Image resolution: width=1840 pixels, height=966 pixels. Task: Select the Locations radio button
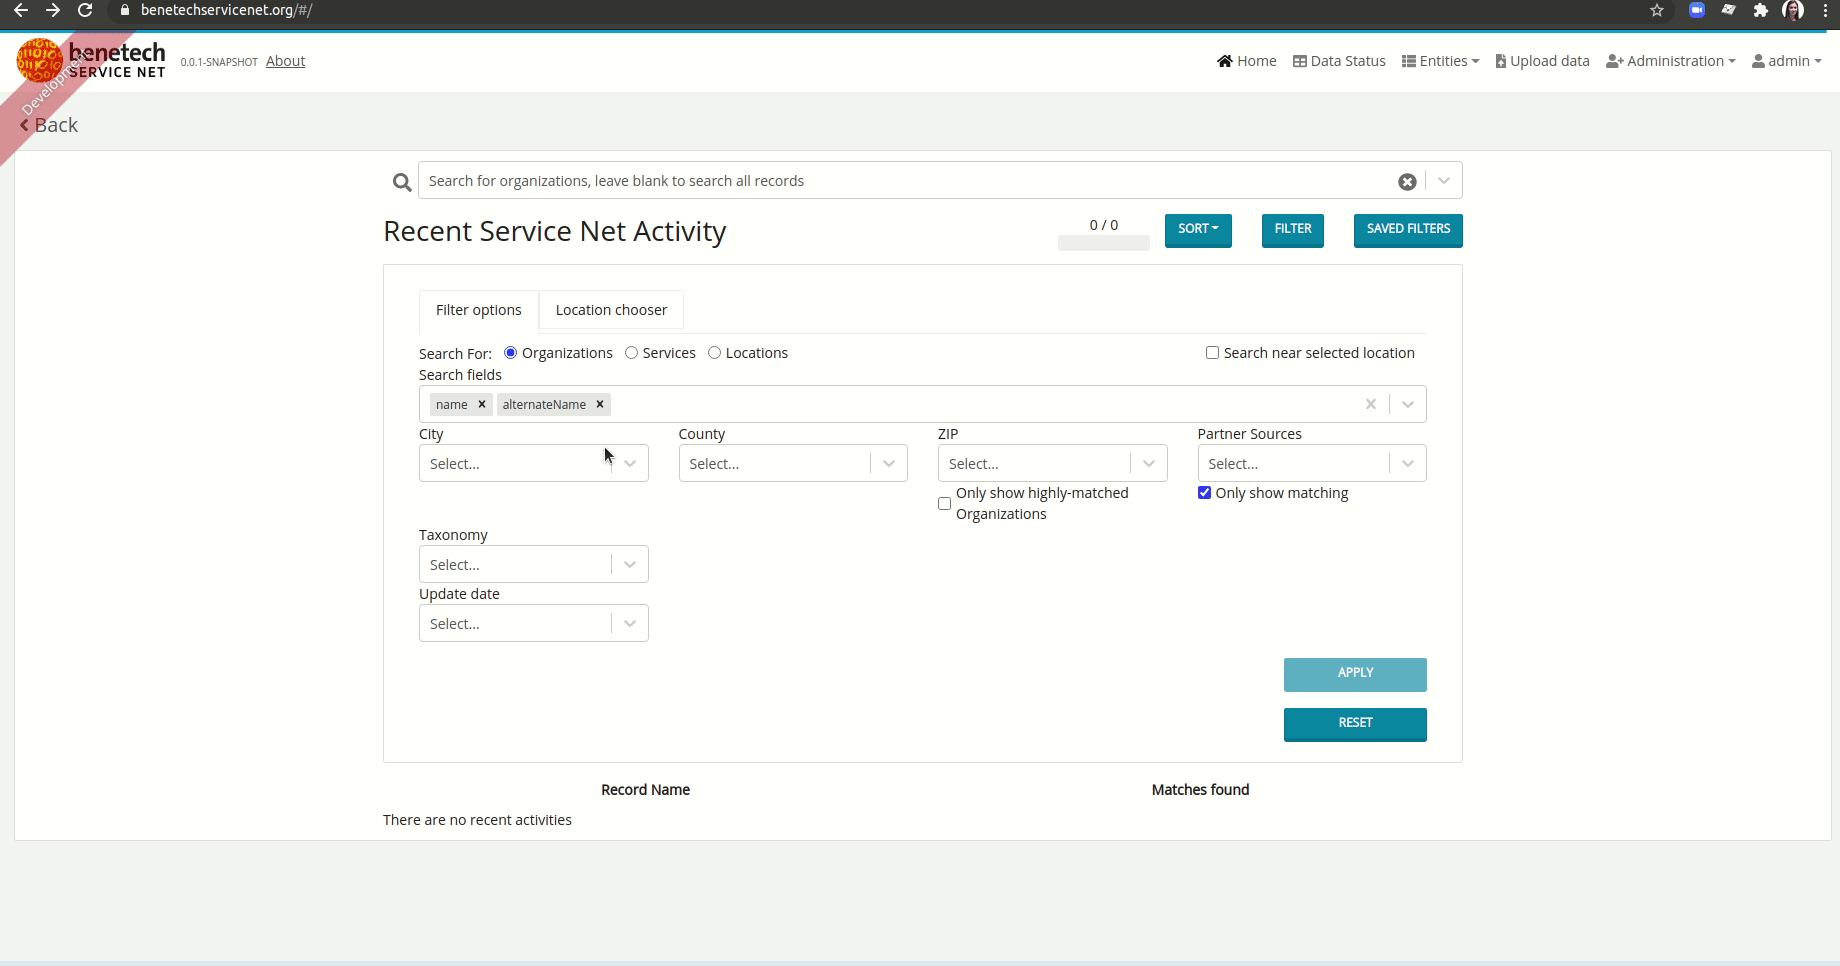coord(714,353)
